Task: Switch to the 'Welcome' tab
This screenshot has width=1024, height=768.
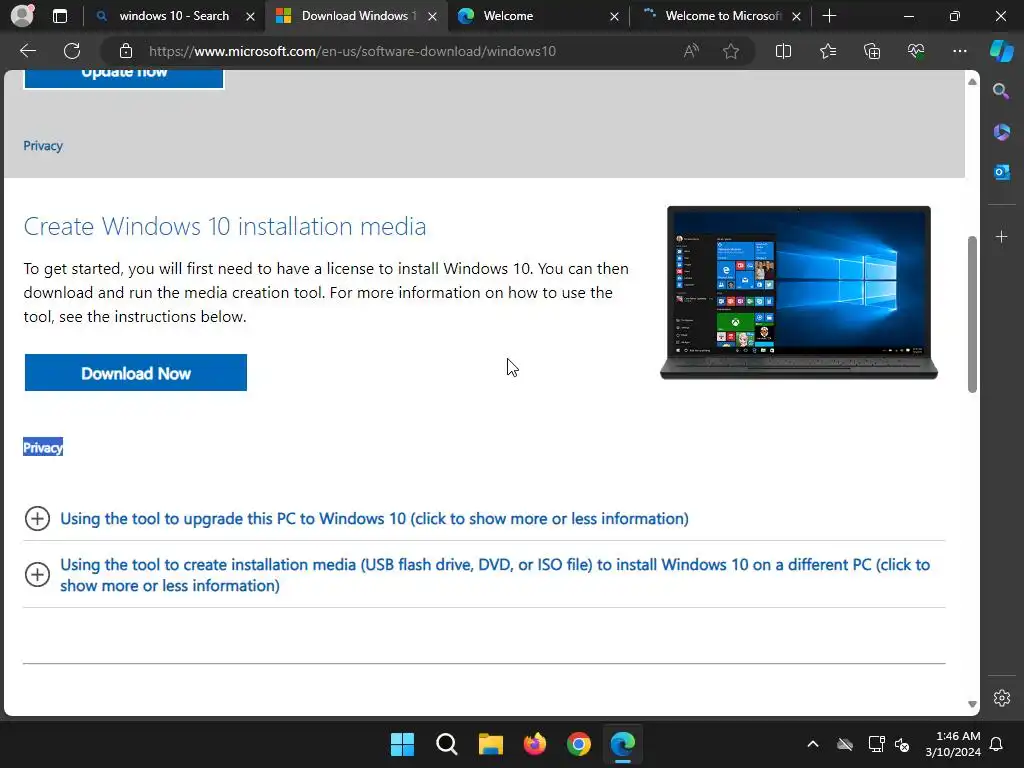Action: pos(508,16)
